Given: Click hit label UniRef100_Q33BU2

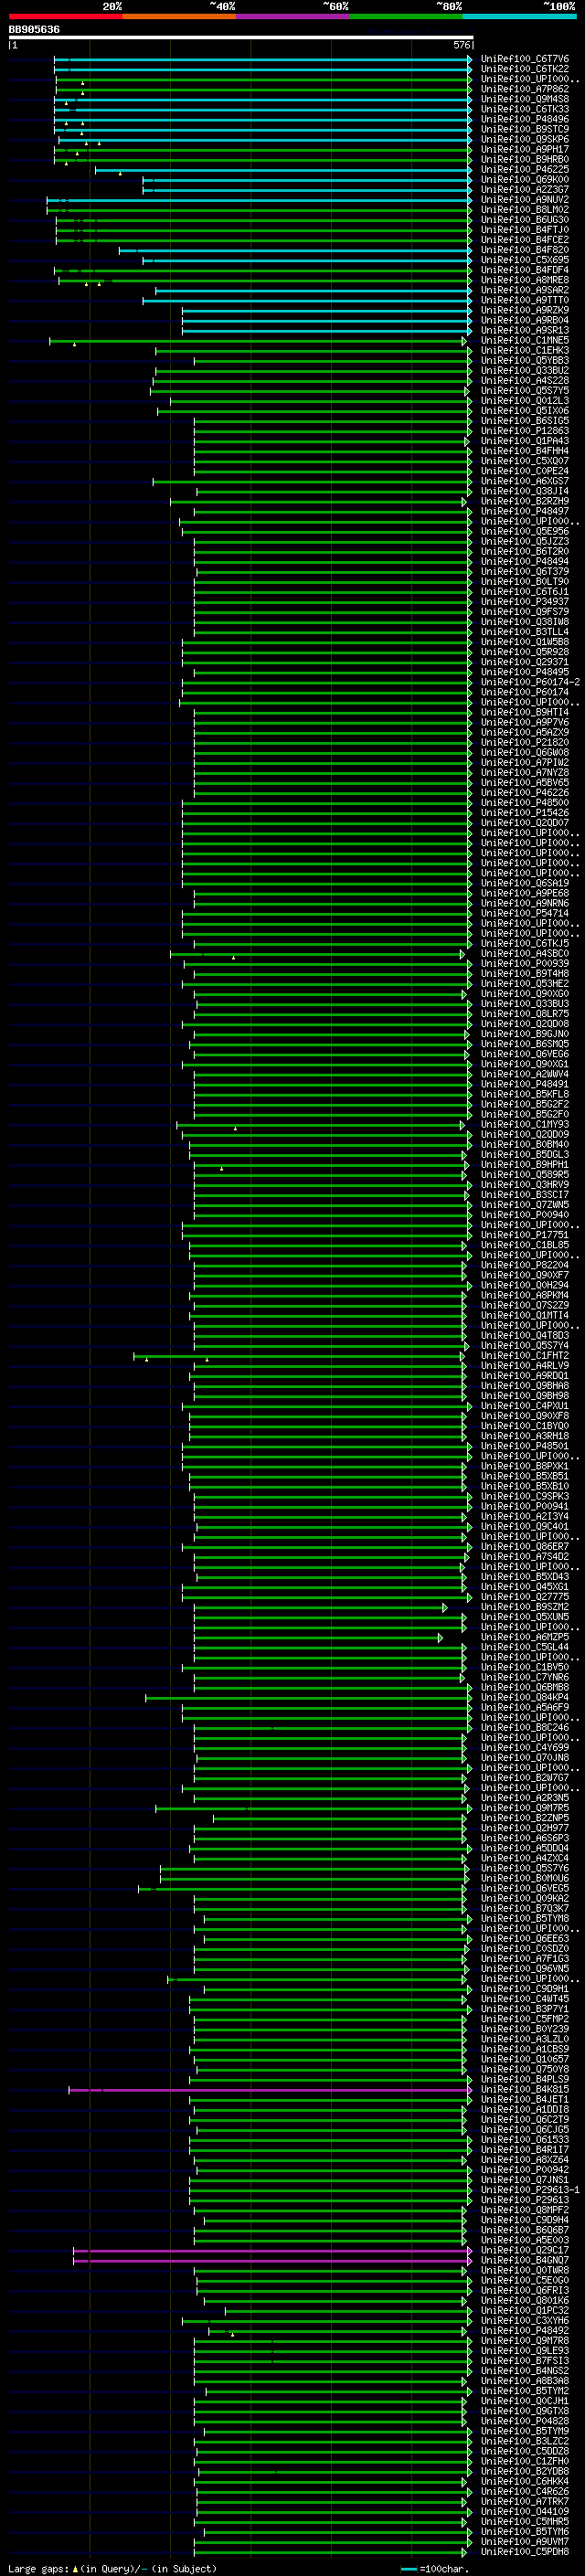Looking at the screenshot, I should click(x=525, y=370).
